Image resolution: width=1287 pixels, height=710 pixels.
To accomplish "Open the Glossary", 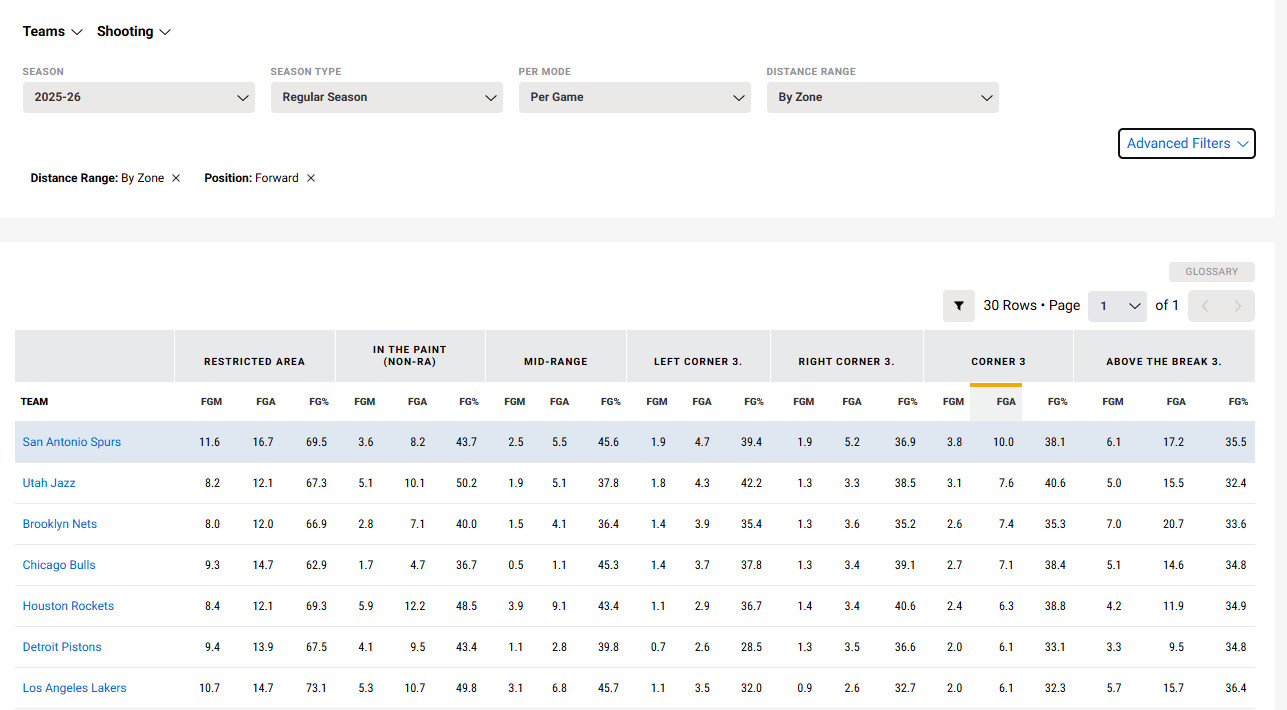I will [1211, 271].
